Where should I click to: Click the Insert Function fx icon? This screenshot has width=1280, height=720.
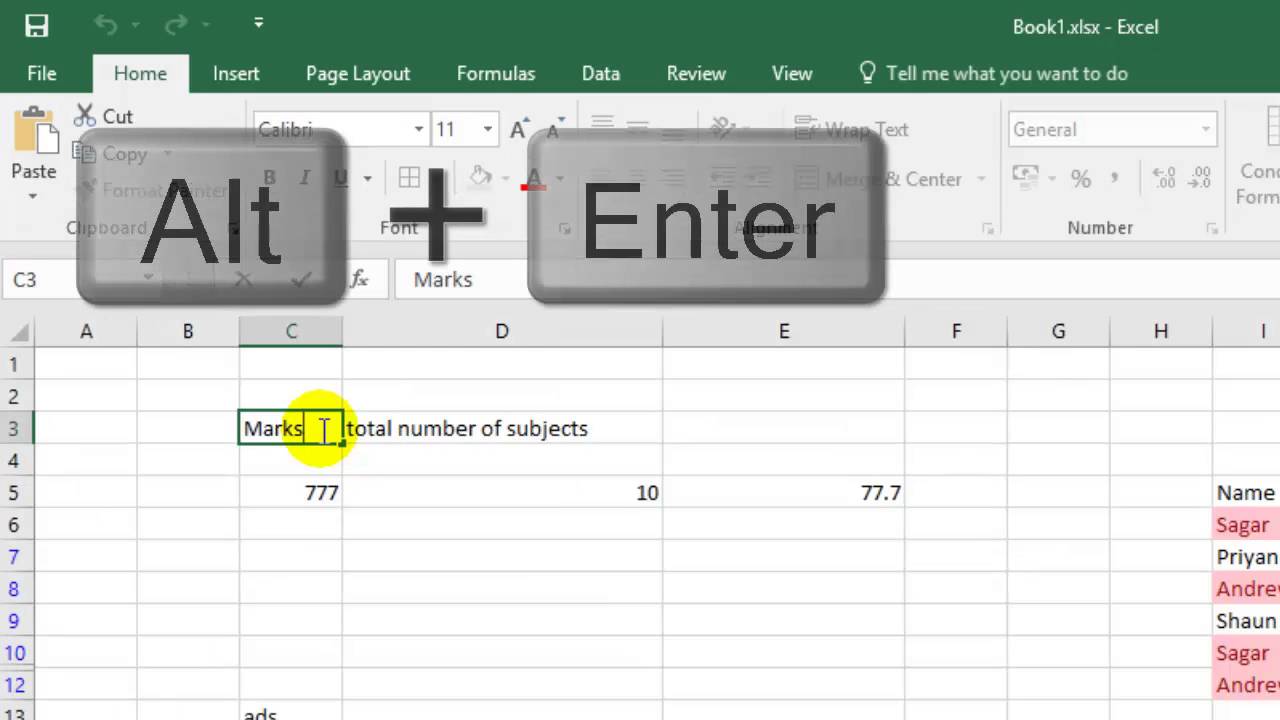tap(360, 280)
